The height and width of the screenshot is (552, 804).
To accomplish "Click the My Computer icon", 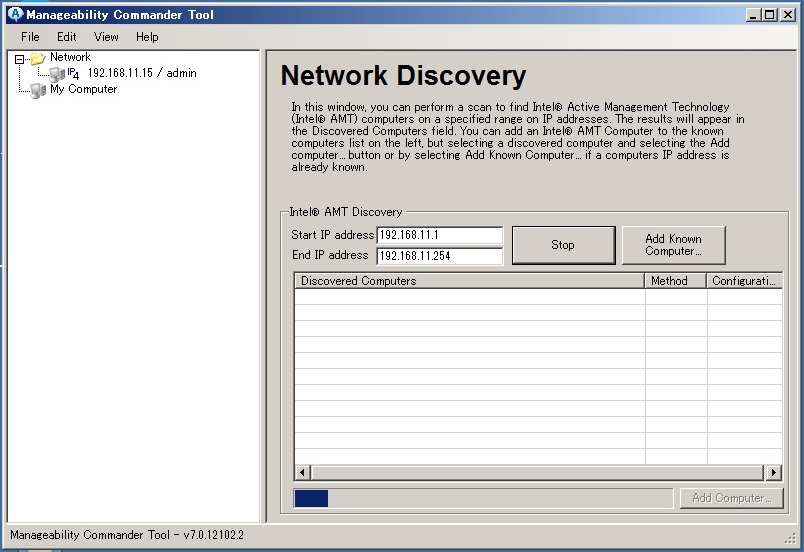I will point(38,91).
